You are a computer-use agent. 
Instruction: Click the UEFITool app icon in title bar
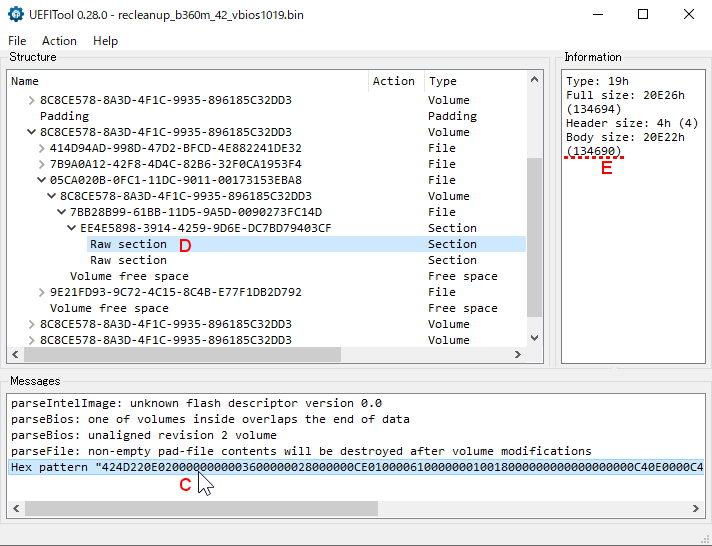pos(14,14)
